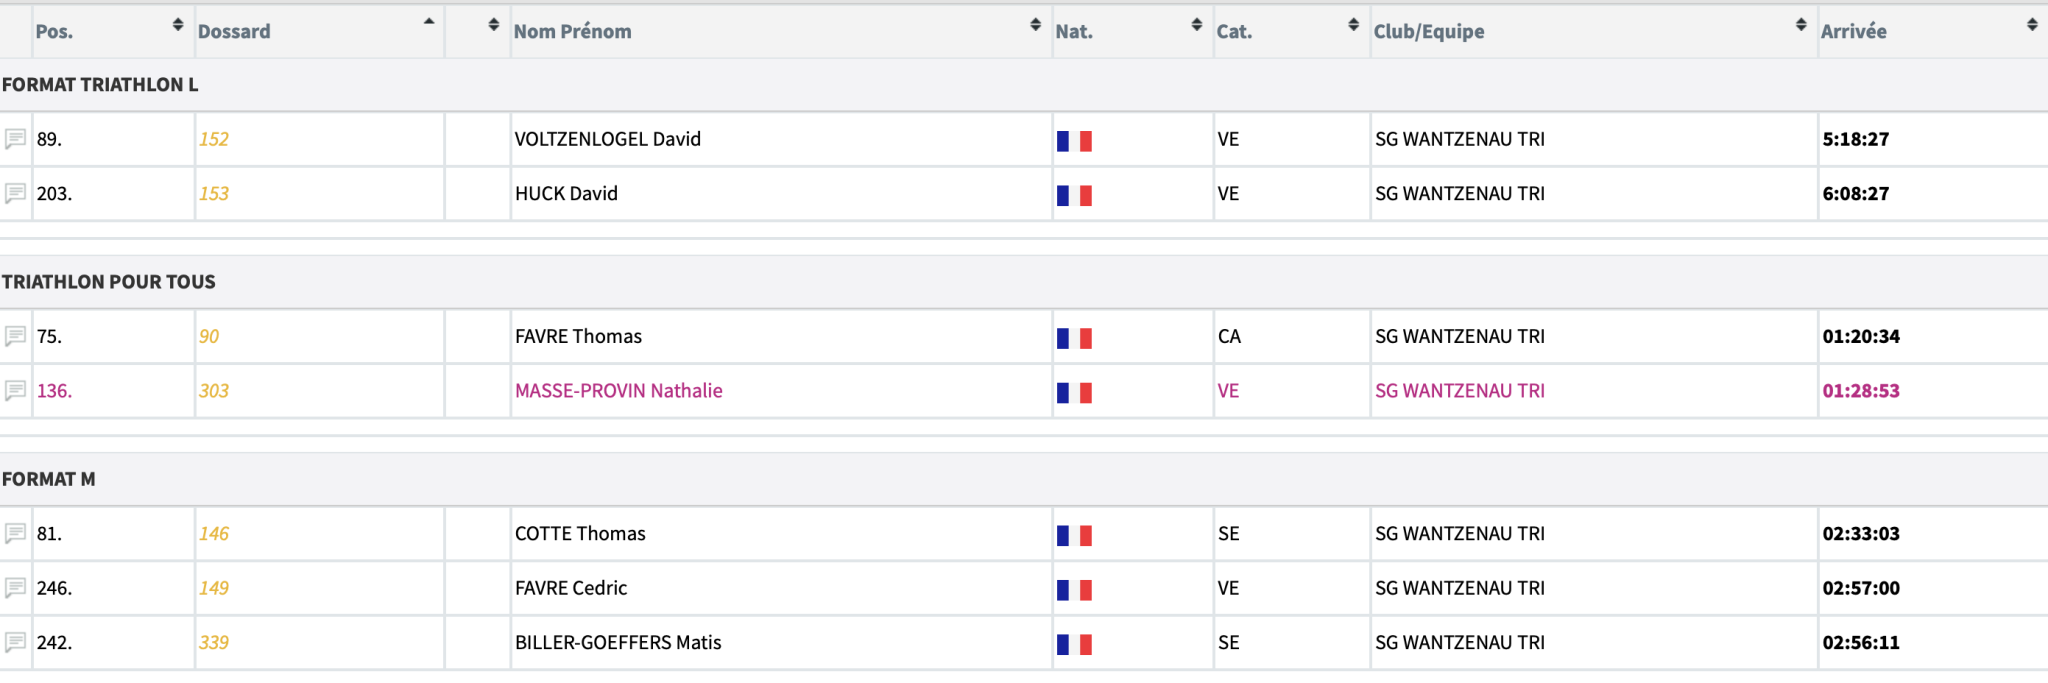Open bib number 152 link
This screenshot has width=2048, height=683.
click(214, 139)
